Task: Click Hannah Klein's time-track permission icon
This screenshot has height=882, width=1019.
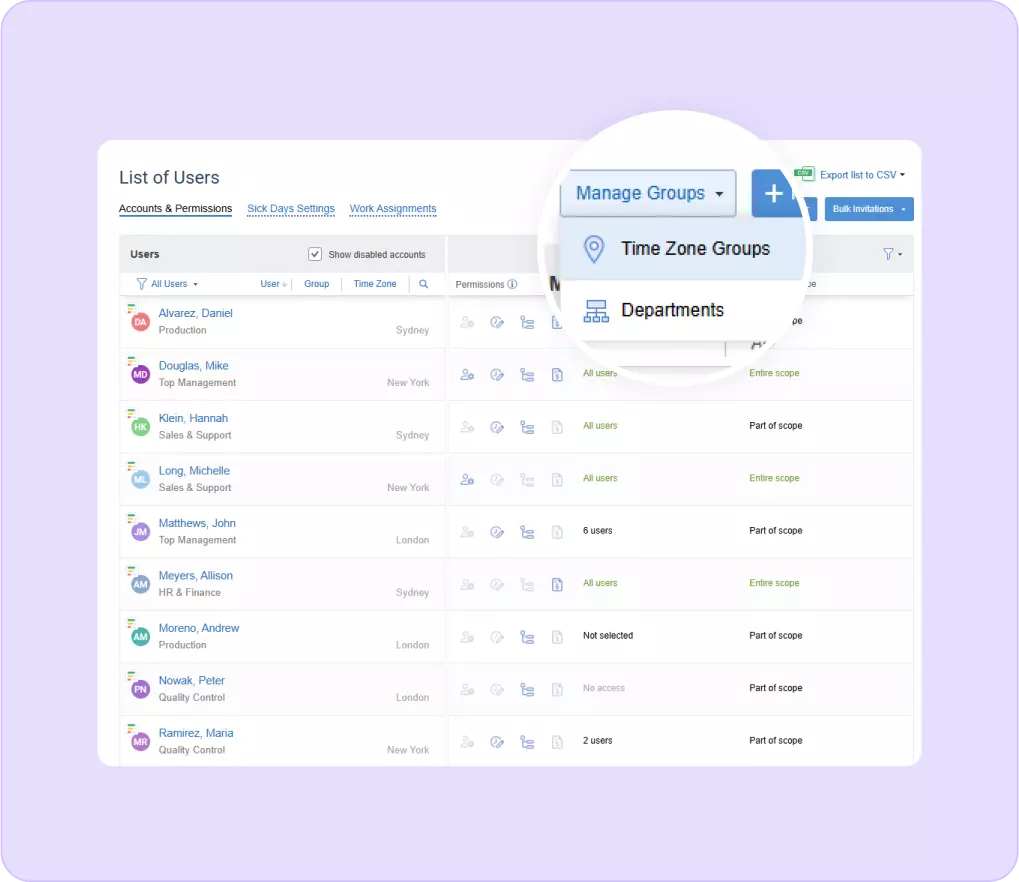Action: pos(497,427)
